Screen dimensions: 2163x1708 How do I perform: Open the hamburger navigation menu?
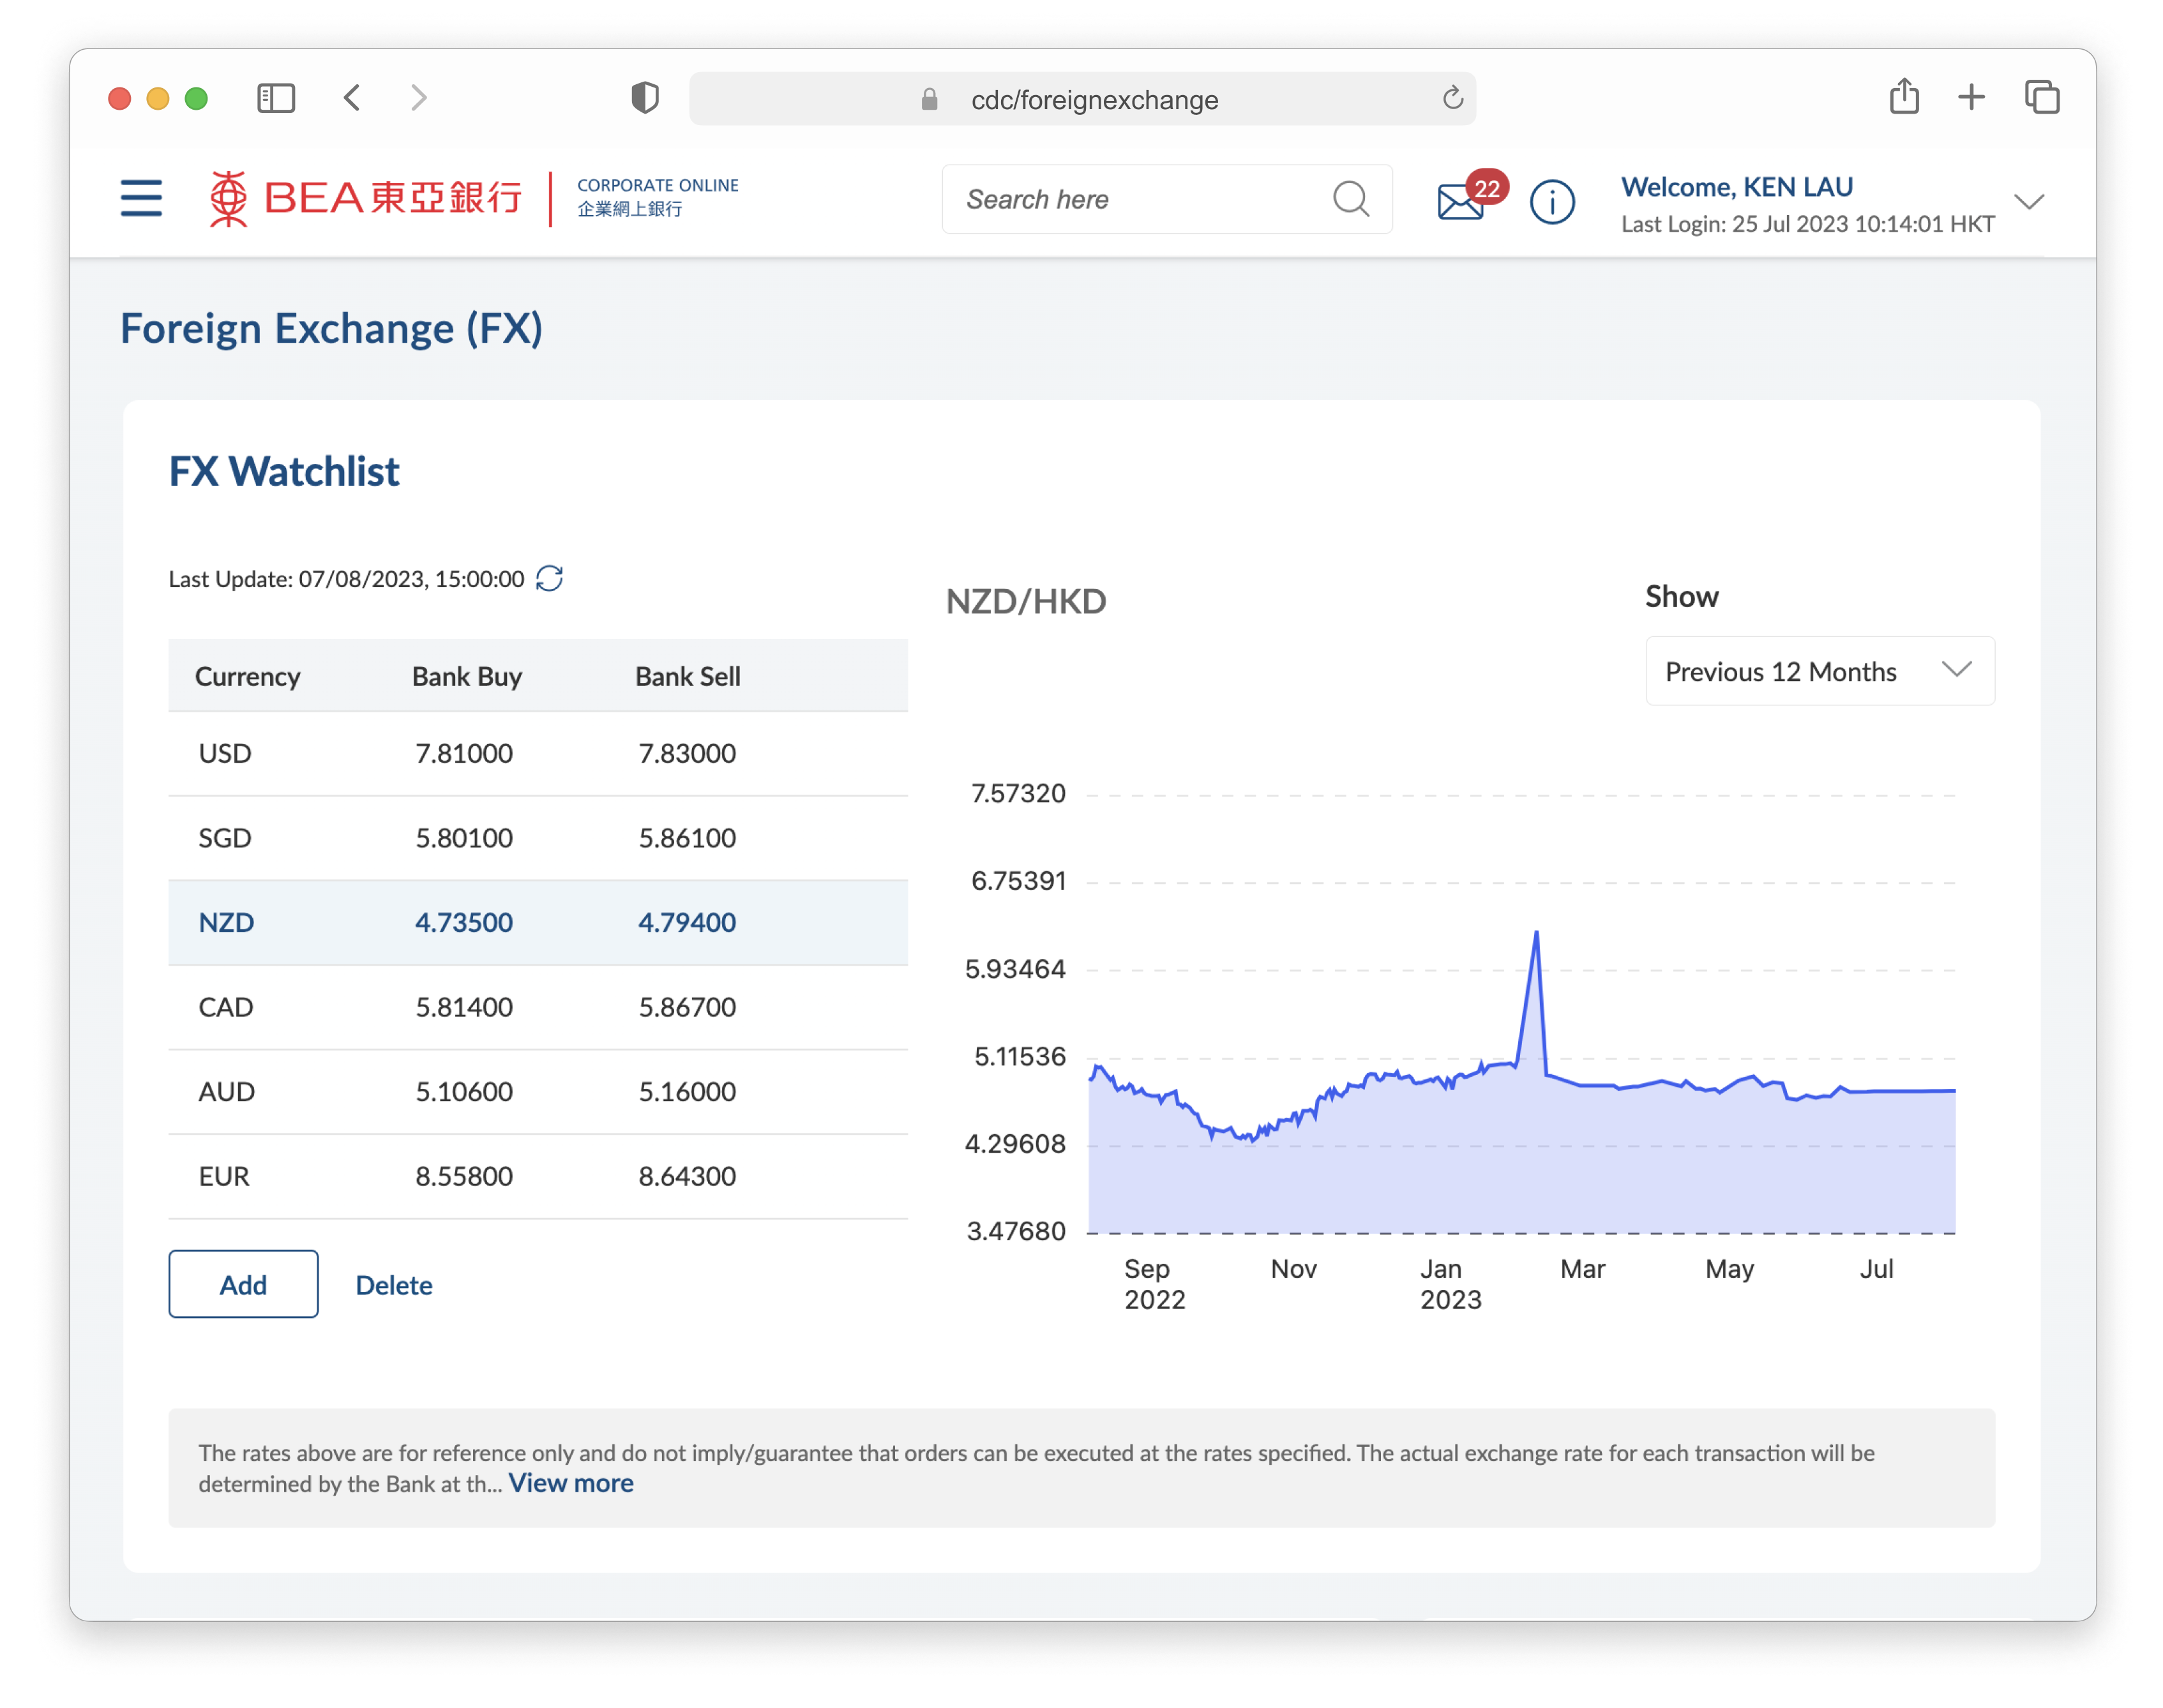[141, 198]
